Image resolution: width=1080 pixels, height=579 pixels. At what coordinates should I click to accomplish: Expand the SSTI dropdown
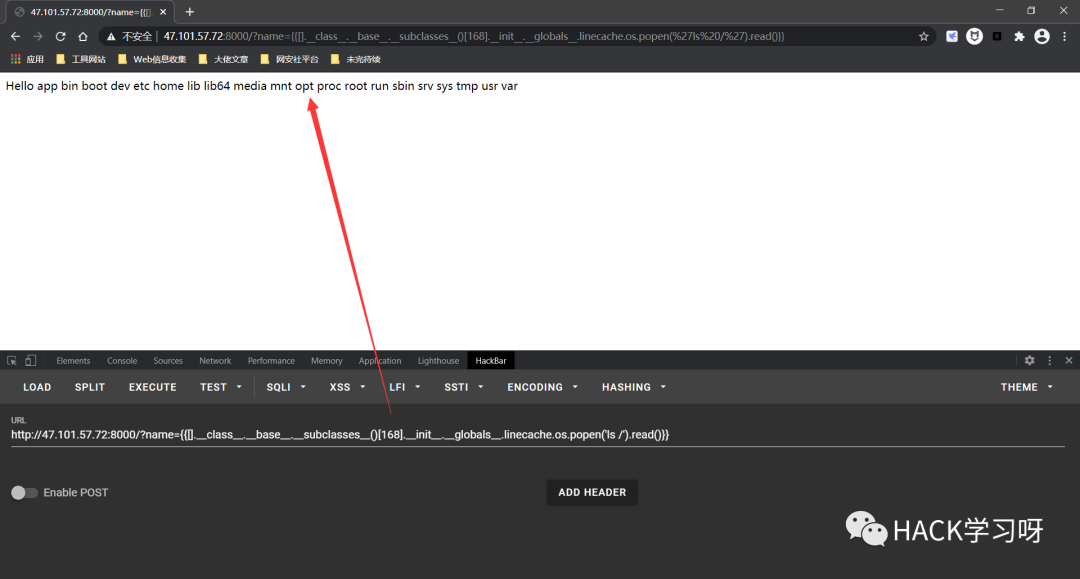tap(464, 387)
